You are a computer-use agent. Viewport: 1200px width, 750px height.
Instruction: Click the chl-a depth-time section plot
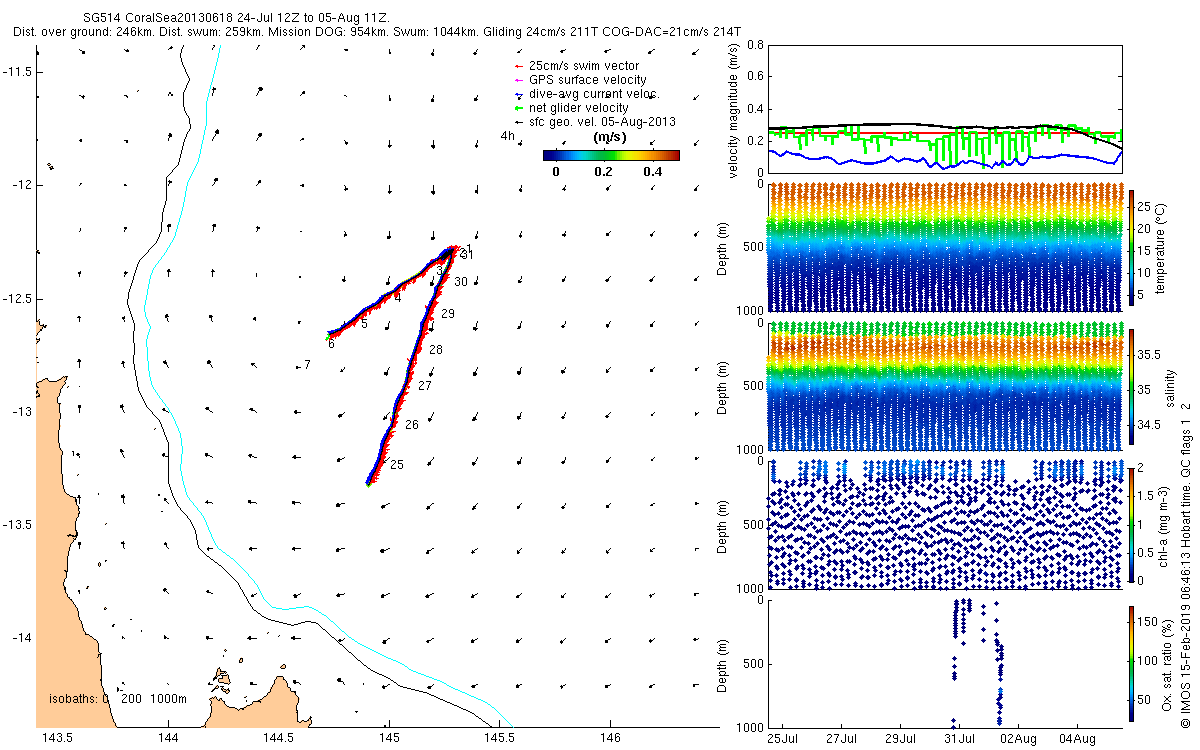(x=944, y=524)
